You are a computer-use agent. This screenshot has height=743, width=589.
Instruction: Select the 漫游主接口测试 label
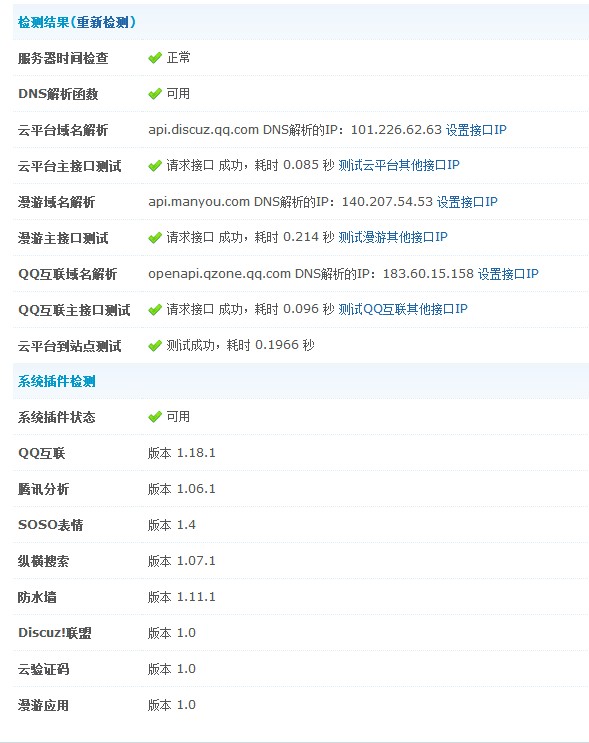[63, 238]
